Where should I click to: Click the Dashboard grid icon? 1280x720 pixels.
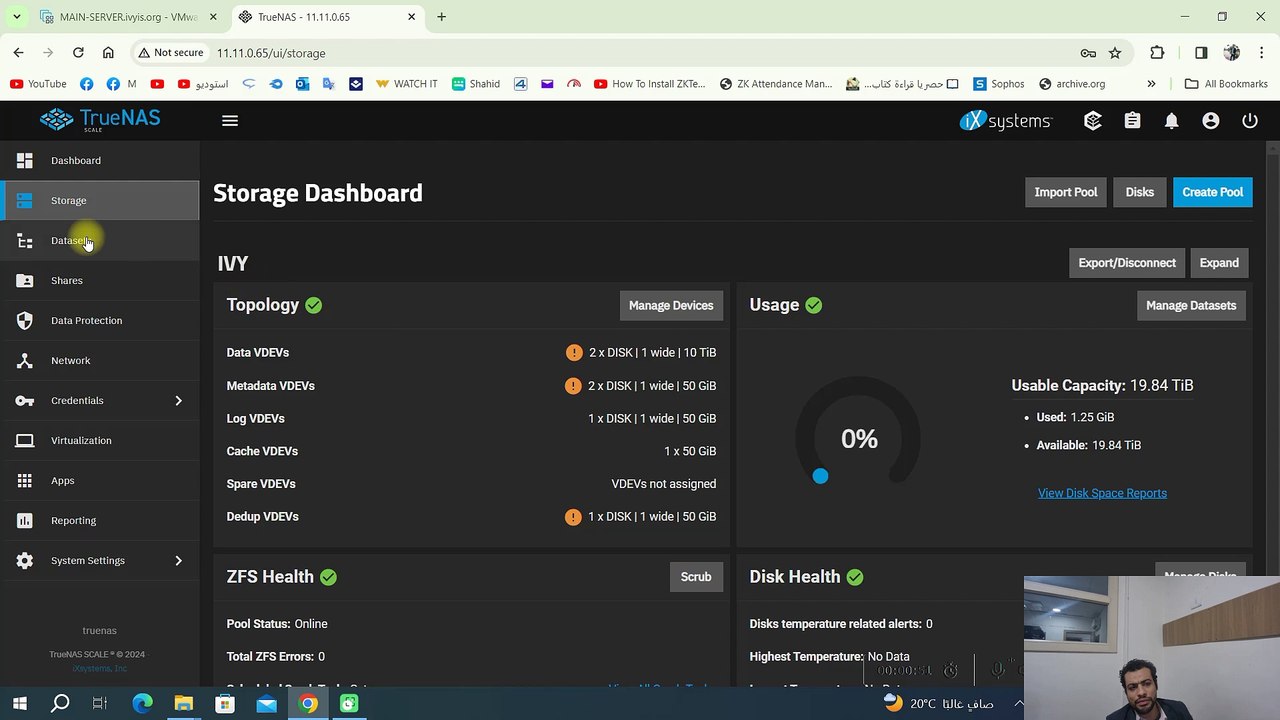tap(25, 160)
